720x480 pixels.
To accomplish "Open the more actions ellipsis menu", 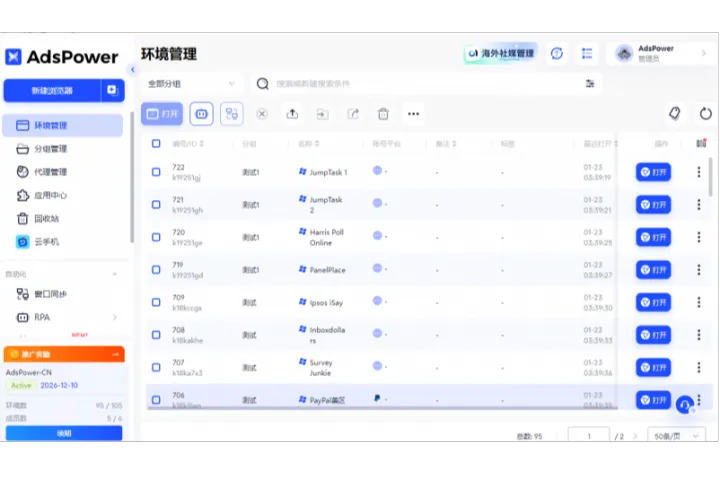I will pos(413,113).
